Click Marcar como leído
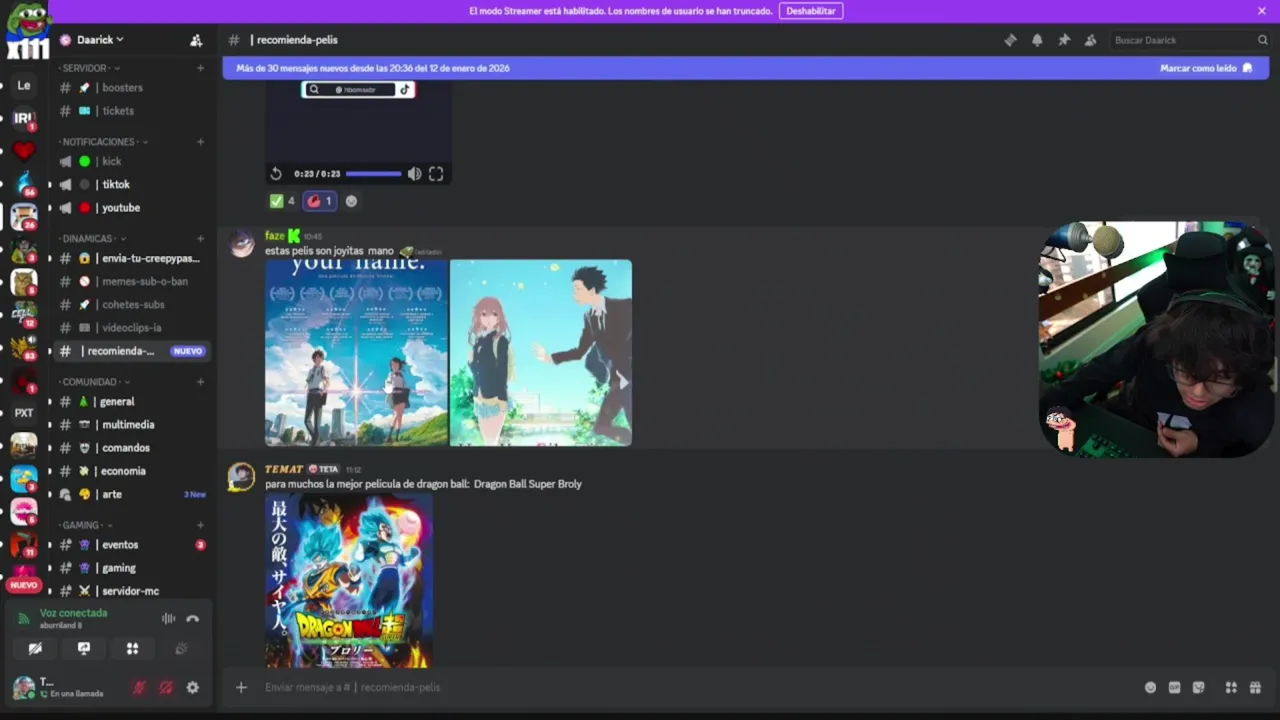 coord(1205,68)
